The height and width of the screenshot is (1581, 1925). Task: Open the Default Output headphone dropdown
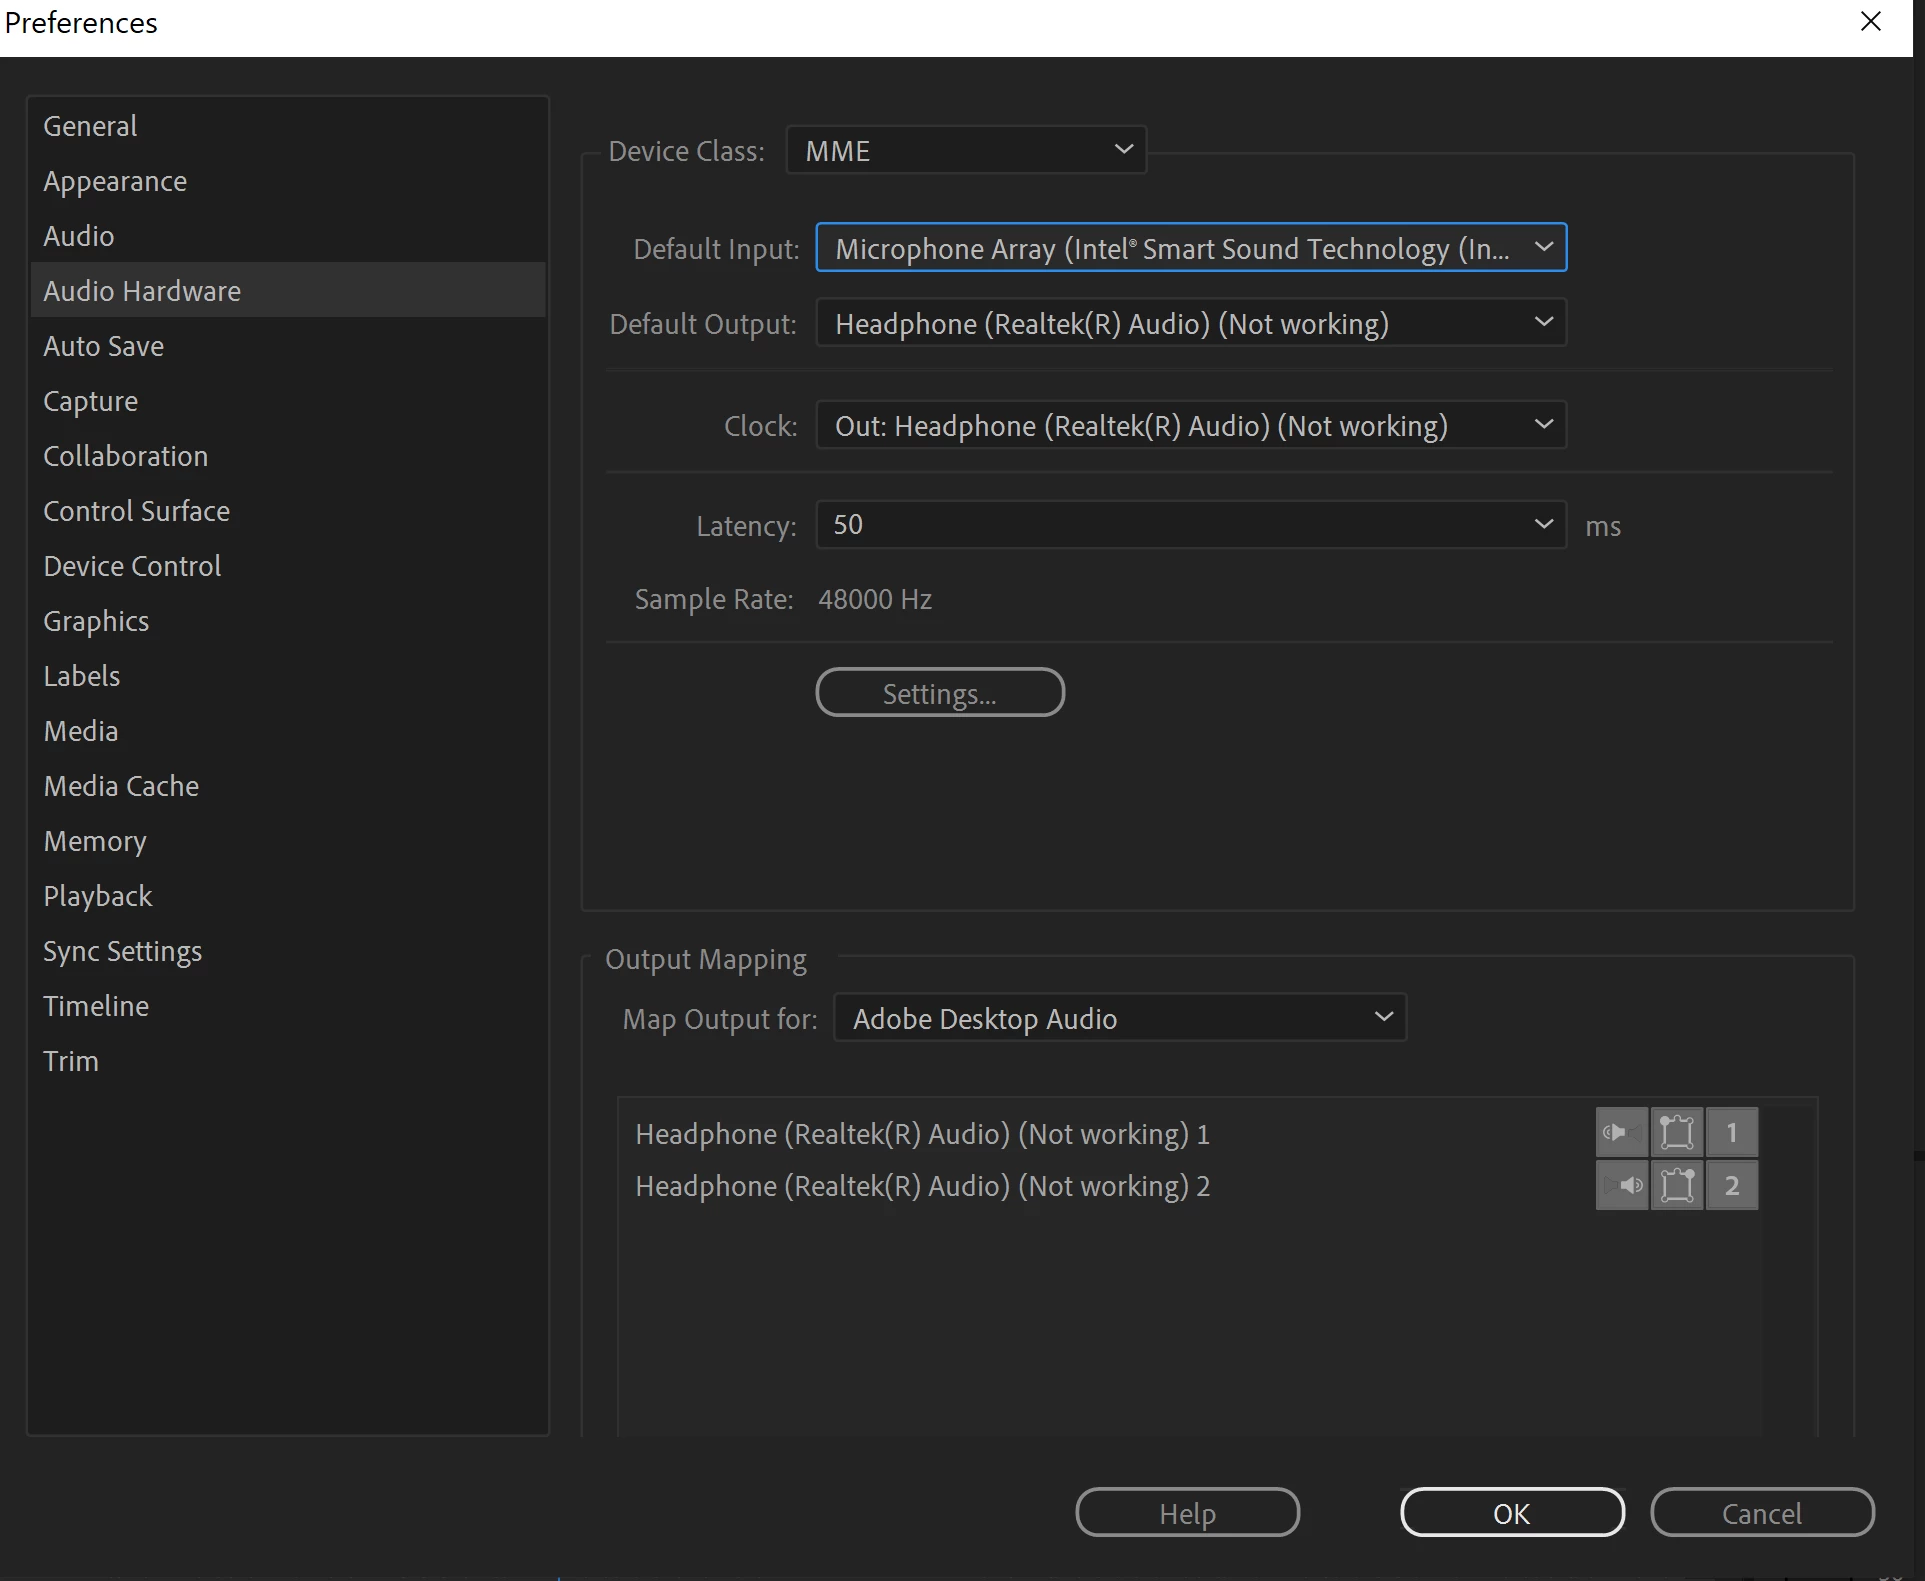click(1190, 323)
